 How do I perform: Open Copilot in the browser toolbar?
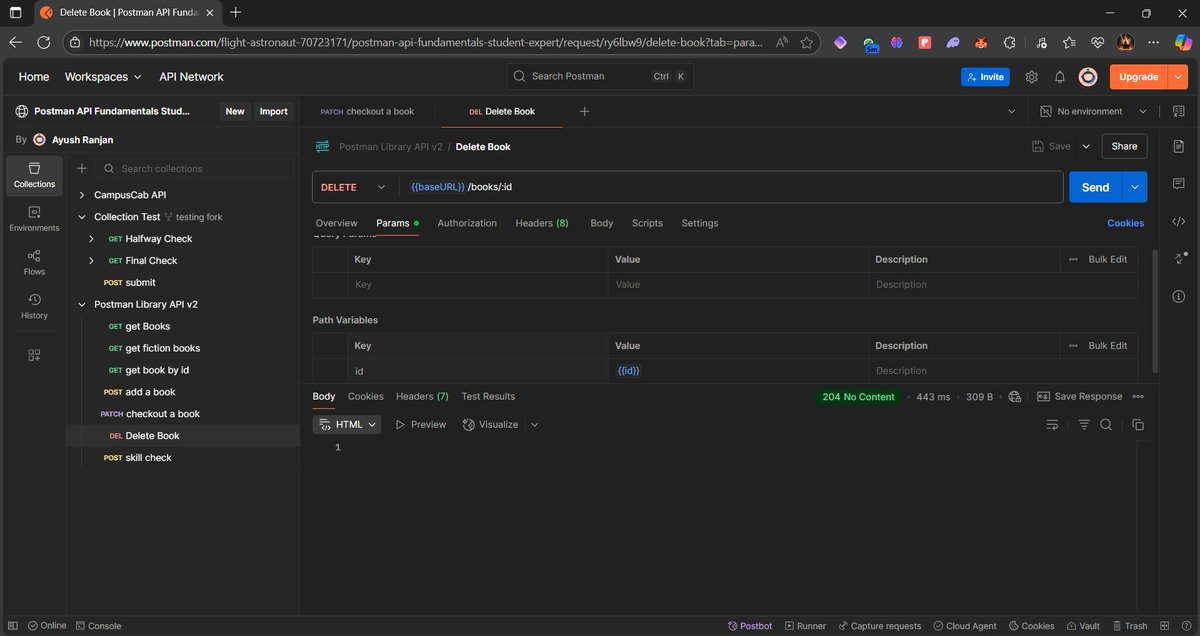(x=1183, y=43)
